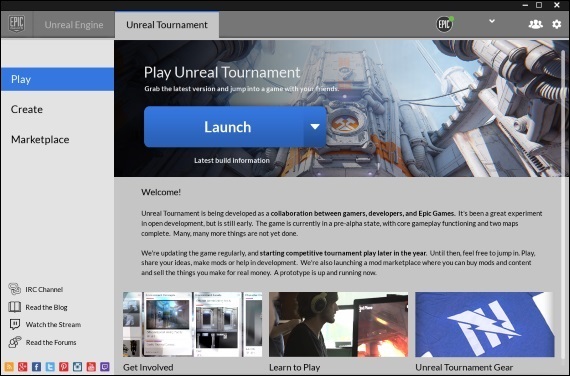Click the Epic Games logo in top-left corner

tap(17, 24)
